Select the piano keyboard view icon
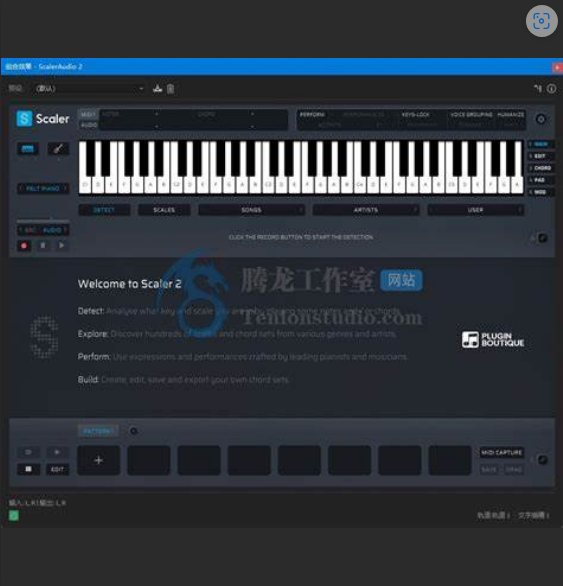 tap(28, 149)
